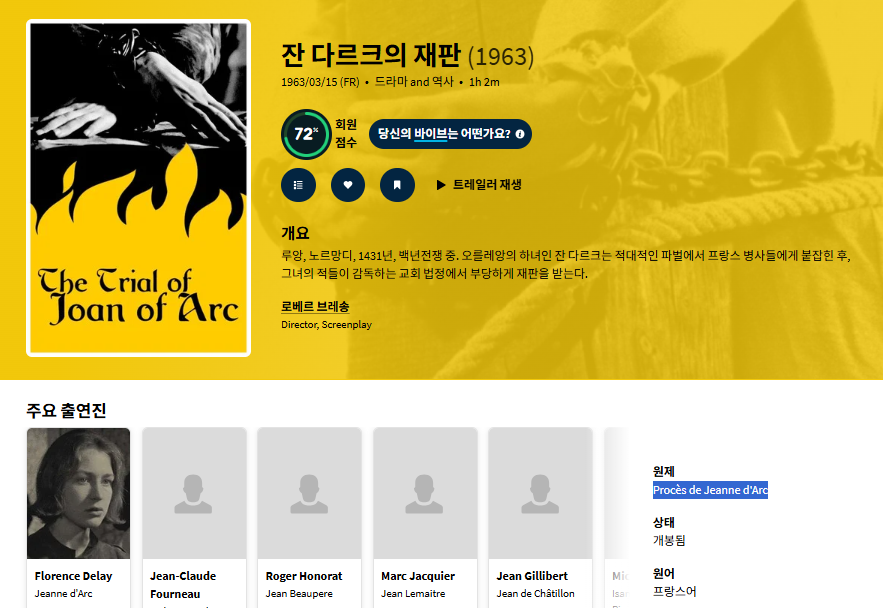Click the movie title 잔 다르크의 재판
This screenshot has height=608, width=883.
tap(371, 56)
